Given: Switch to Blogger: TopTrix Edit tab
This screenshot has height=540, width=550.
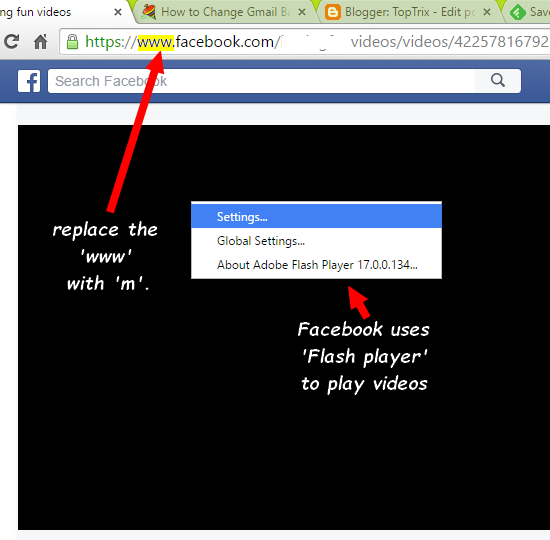Looking at the screenshot, I should click(x=410, y=12).
